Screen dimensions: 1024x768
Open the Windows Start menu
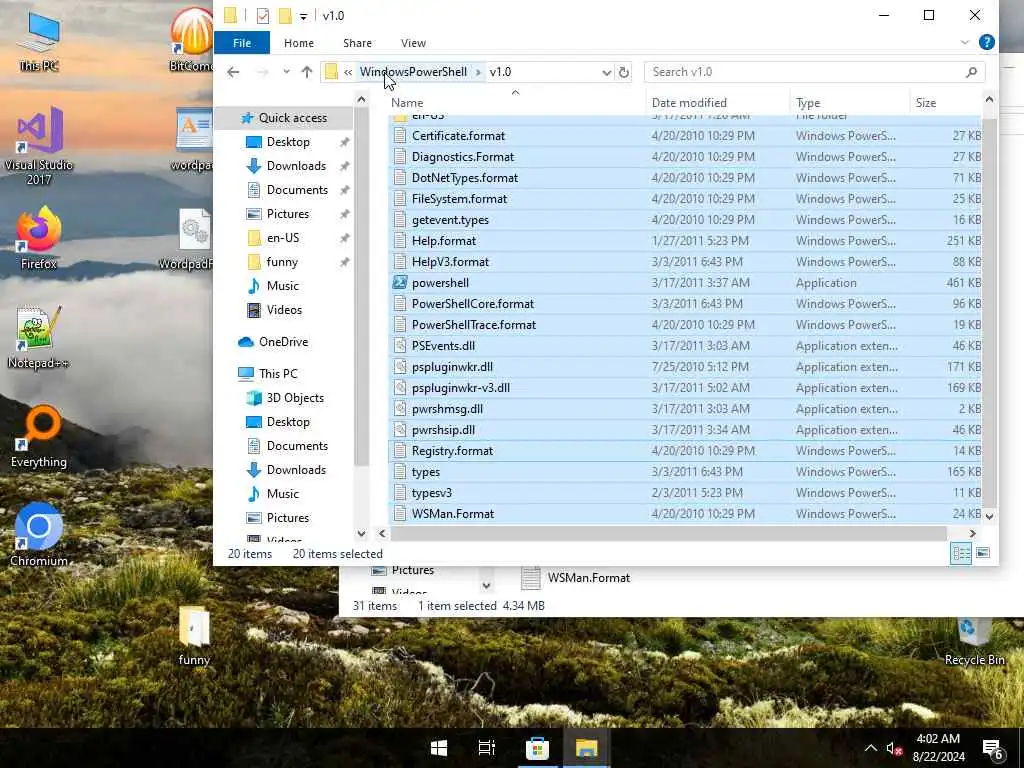439,748
